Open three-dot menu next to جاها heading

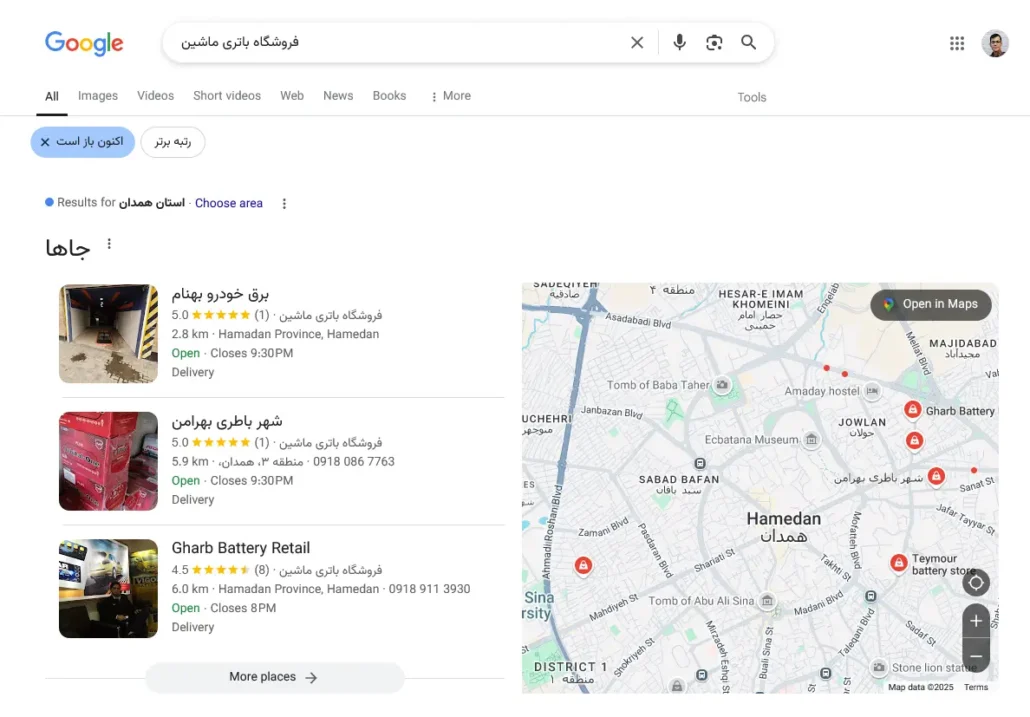[109, 244]
